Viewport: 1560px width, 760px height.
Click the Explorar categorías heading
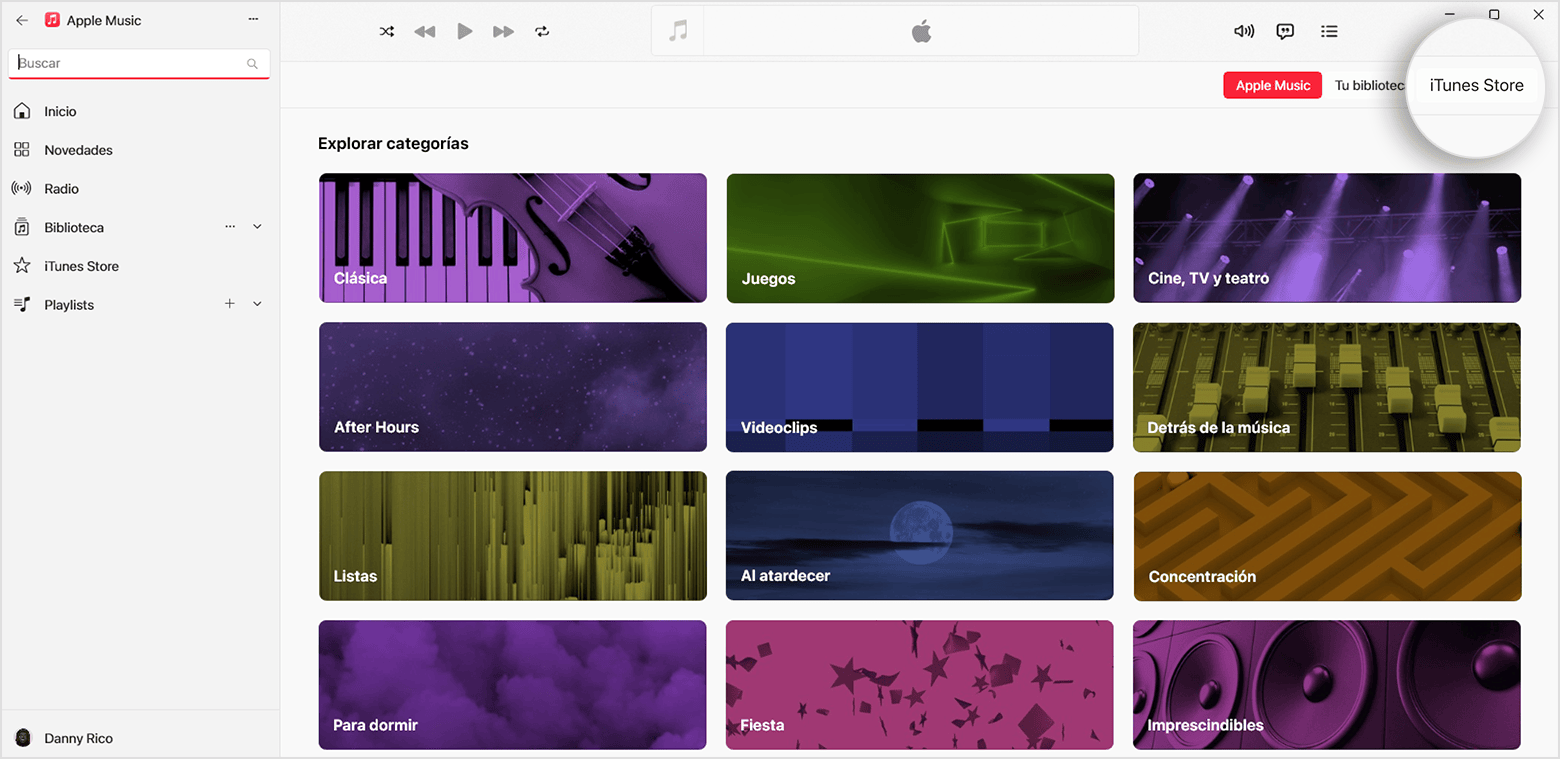coord(393,143)
